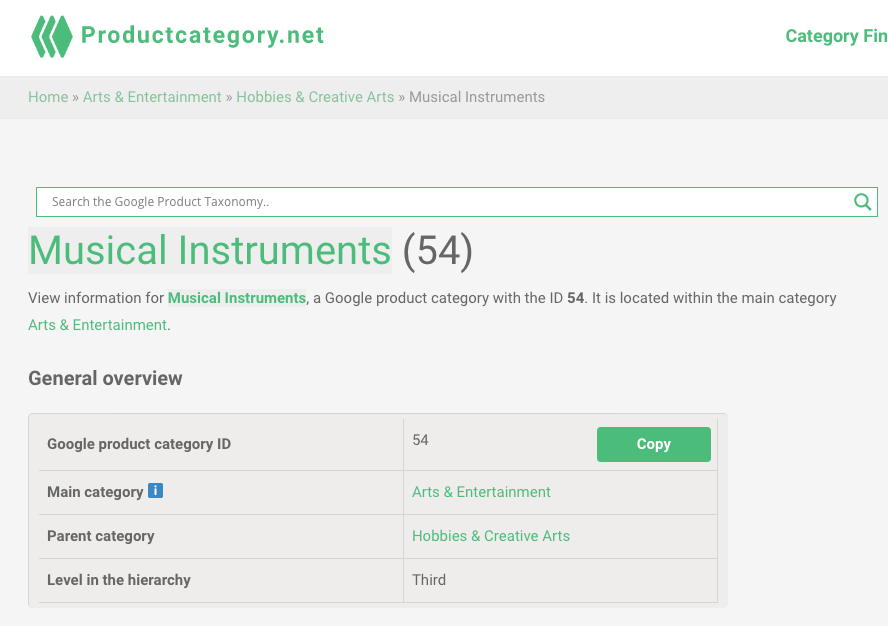Screen dimensions: 888x626
Task: Click the Productcategory.net diamond logo icon
Action: [52, 36]
